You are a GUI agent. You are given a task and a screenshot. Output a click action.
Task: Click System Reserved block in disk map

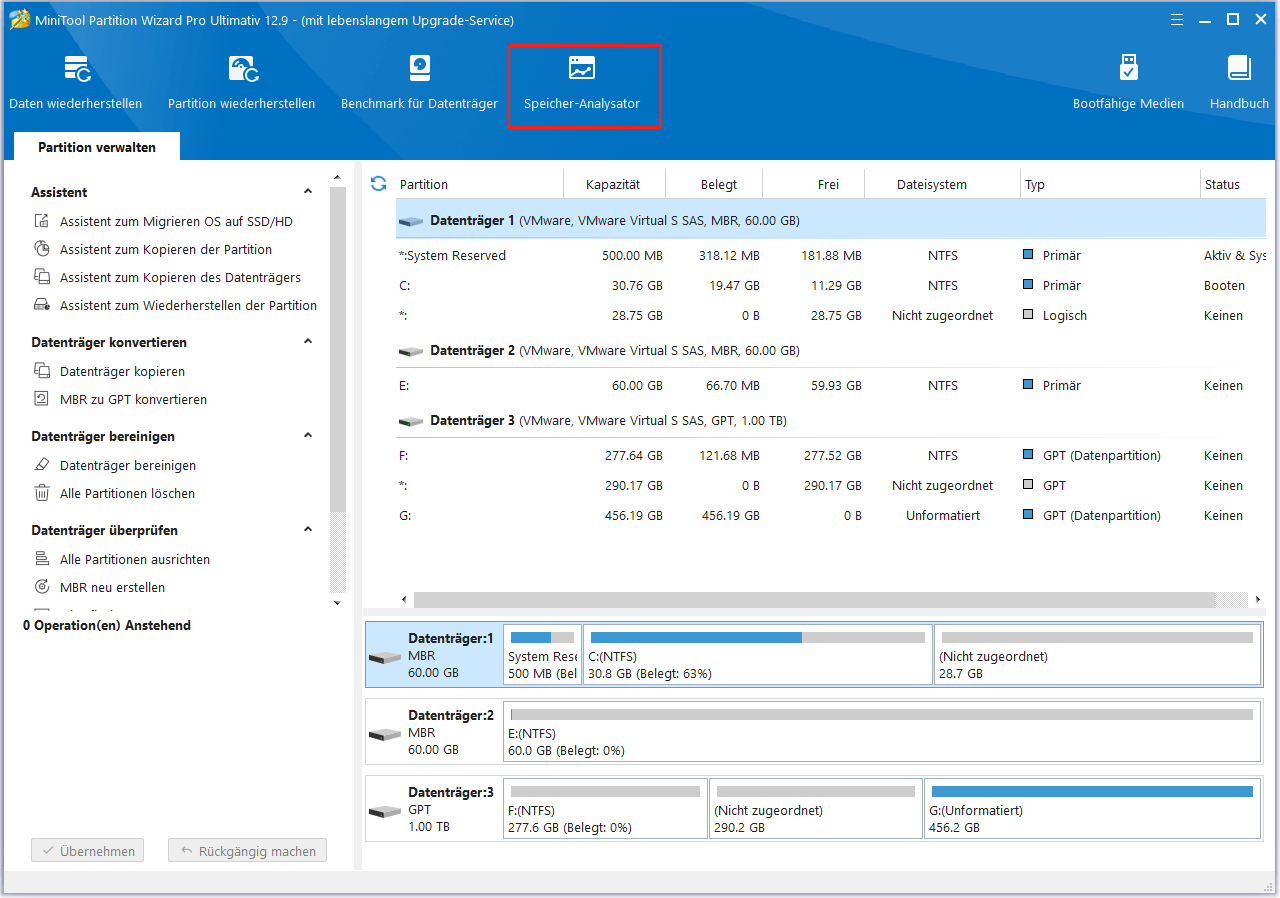coord(542,654)
